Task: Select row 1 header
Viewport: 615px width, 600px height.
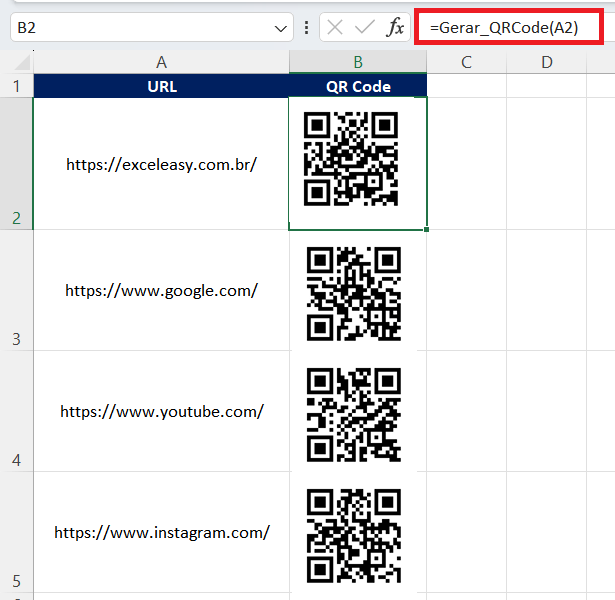Action: pos(16,86)
